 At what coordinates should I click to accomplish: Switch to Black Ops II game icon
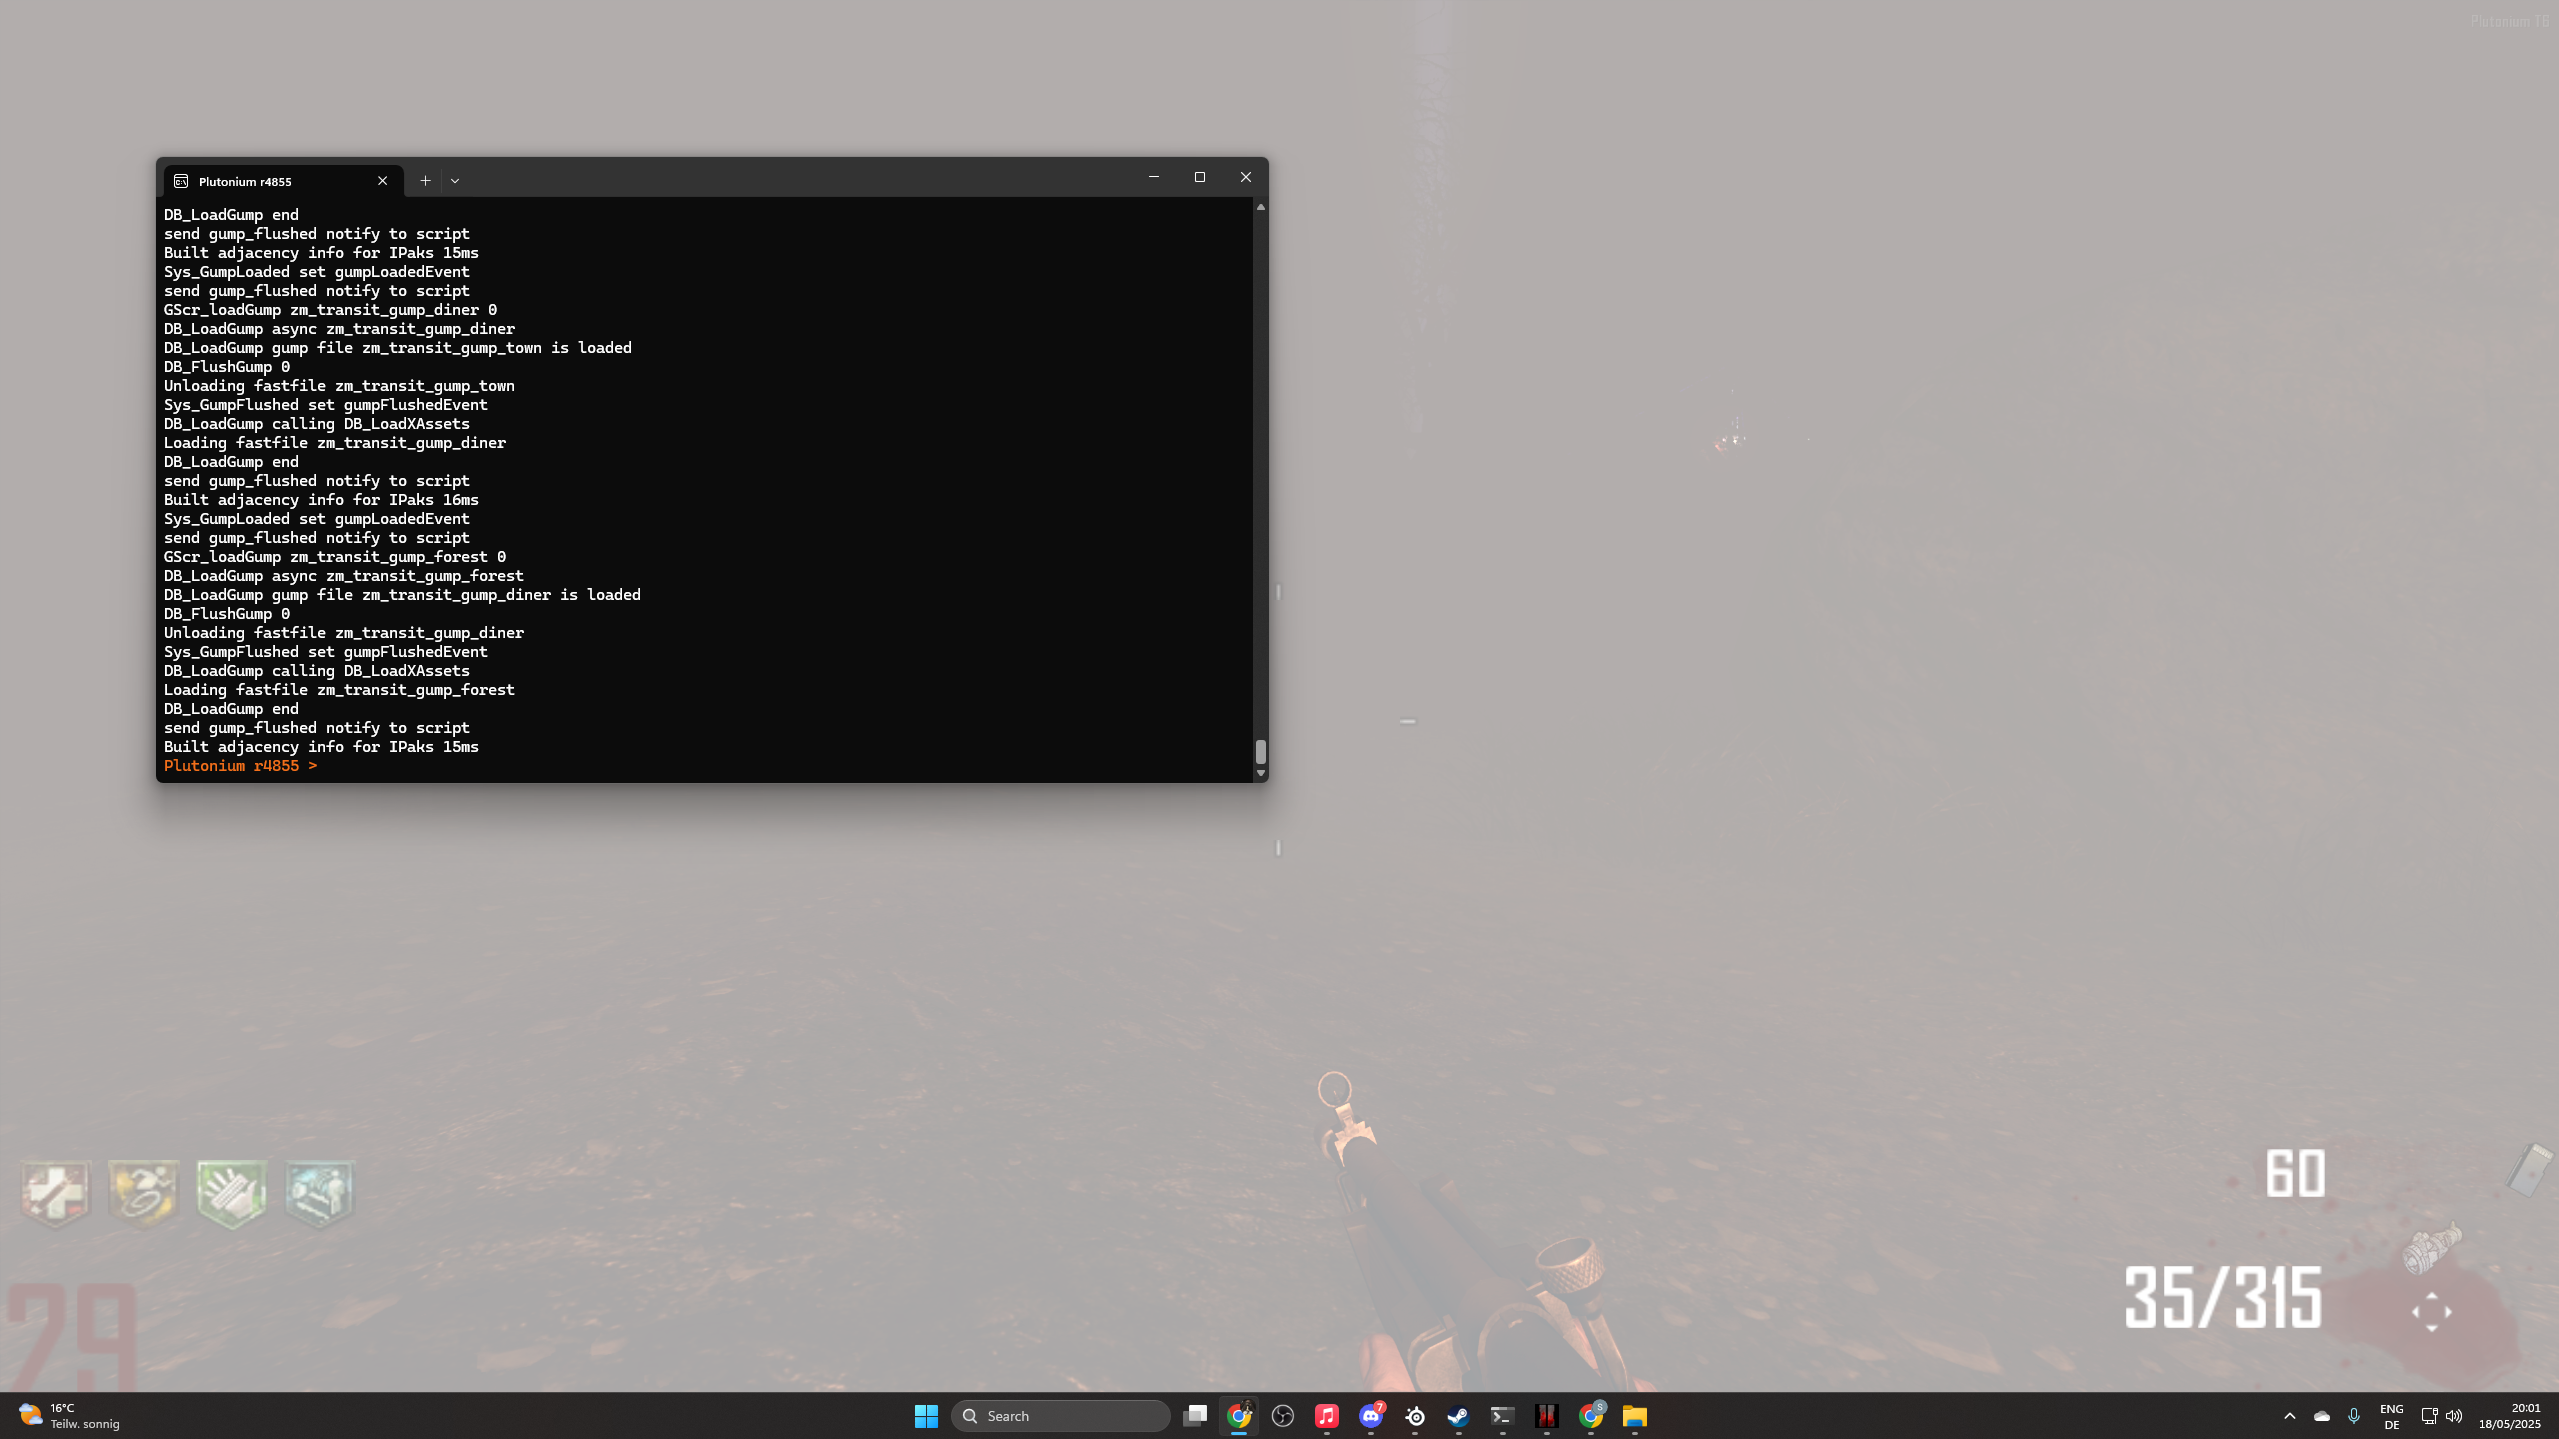coord(1546,1416)
